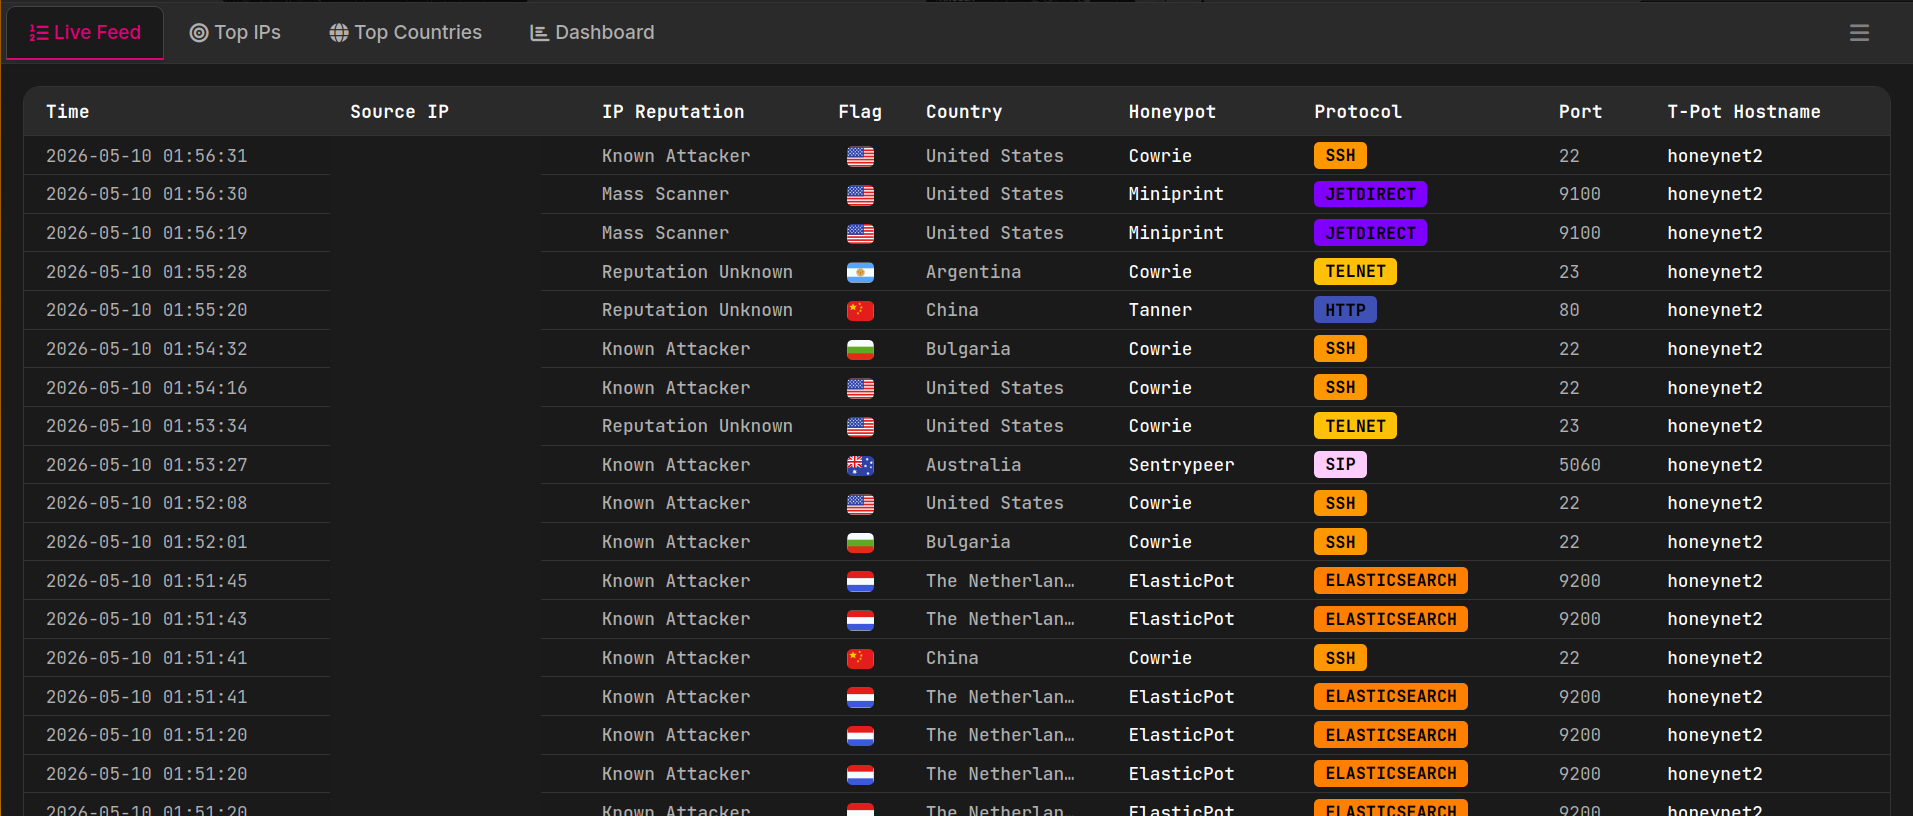Click the SIP protocol badge
Image resolution: width=1913 pixels, height=816 pixels.
pos(1340,465)
